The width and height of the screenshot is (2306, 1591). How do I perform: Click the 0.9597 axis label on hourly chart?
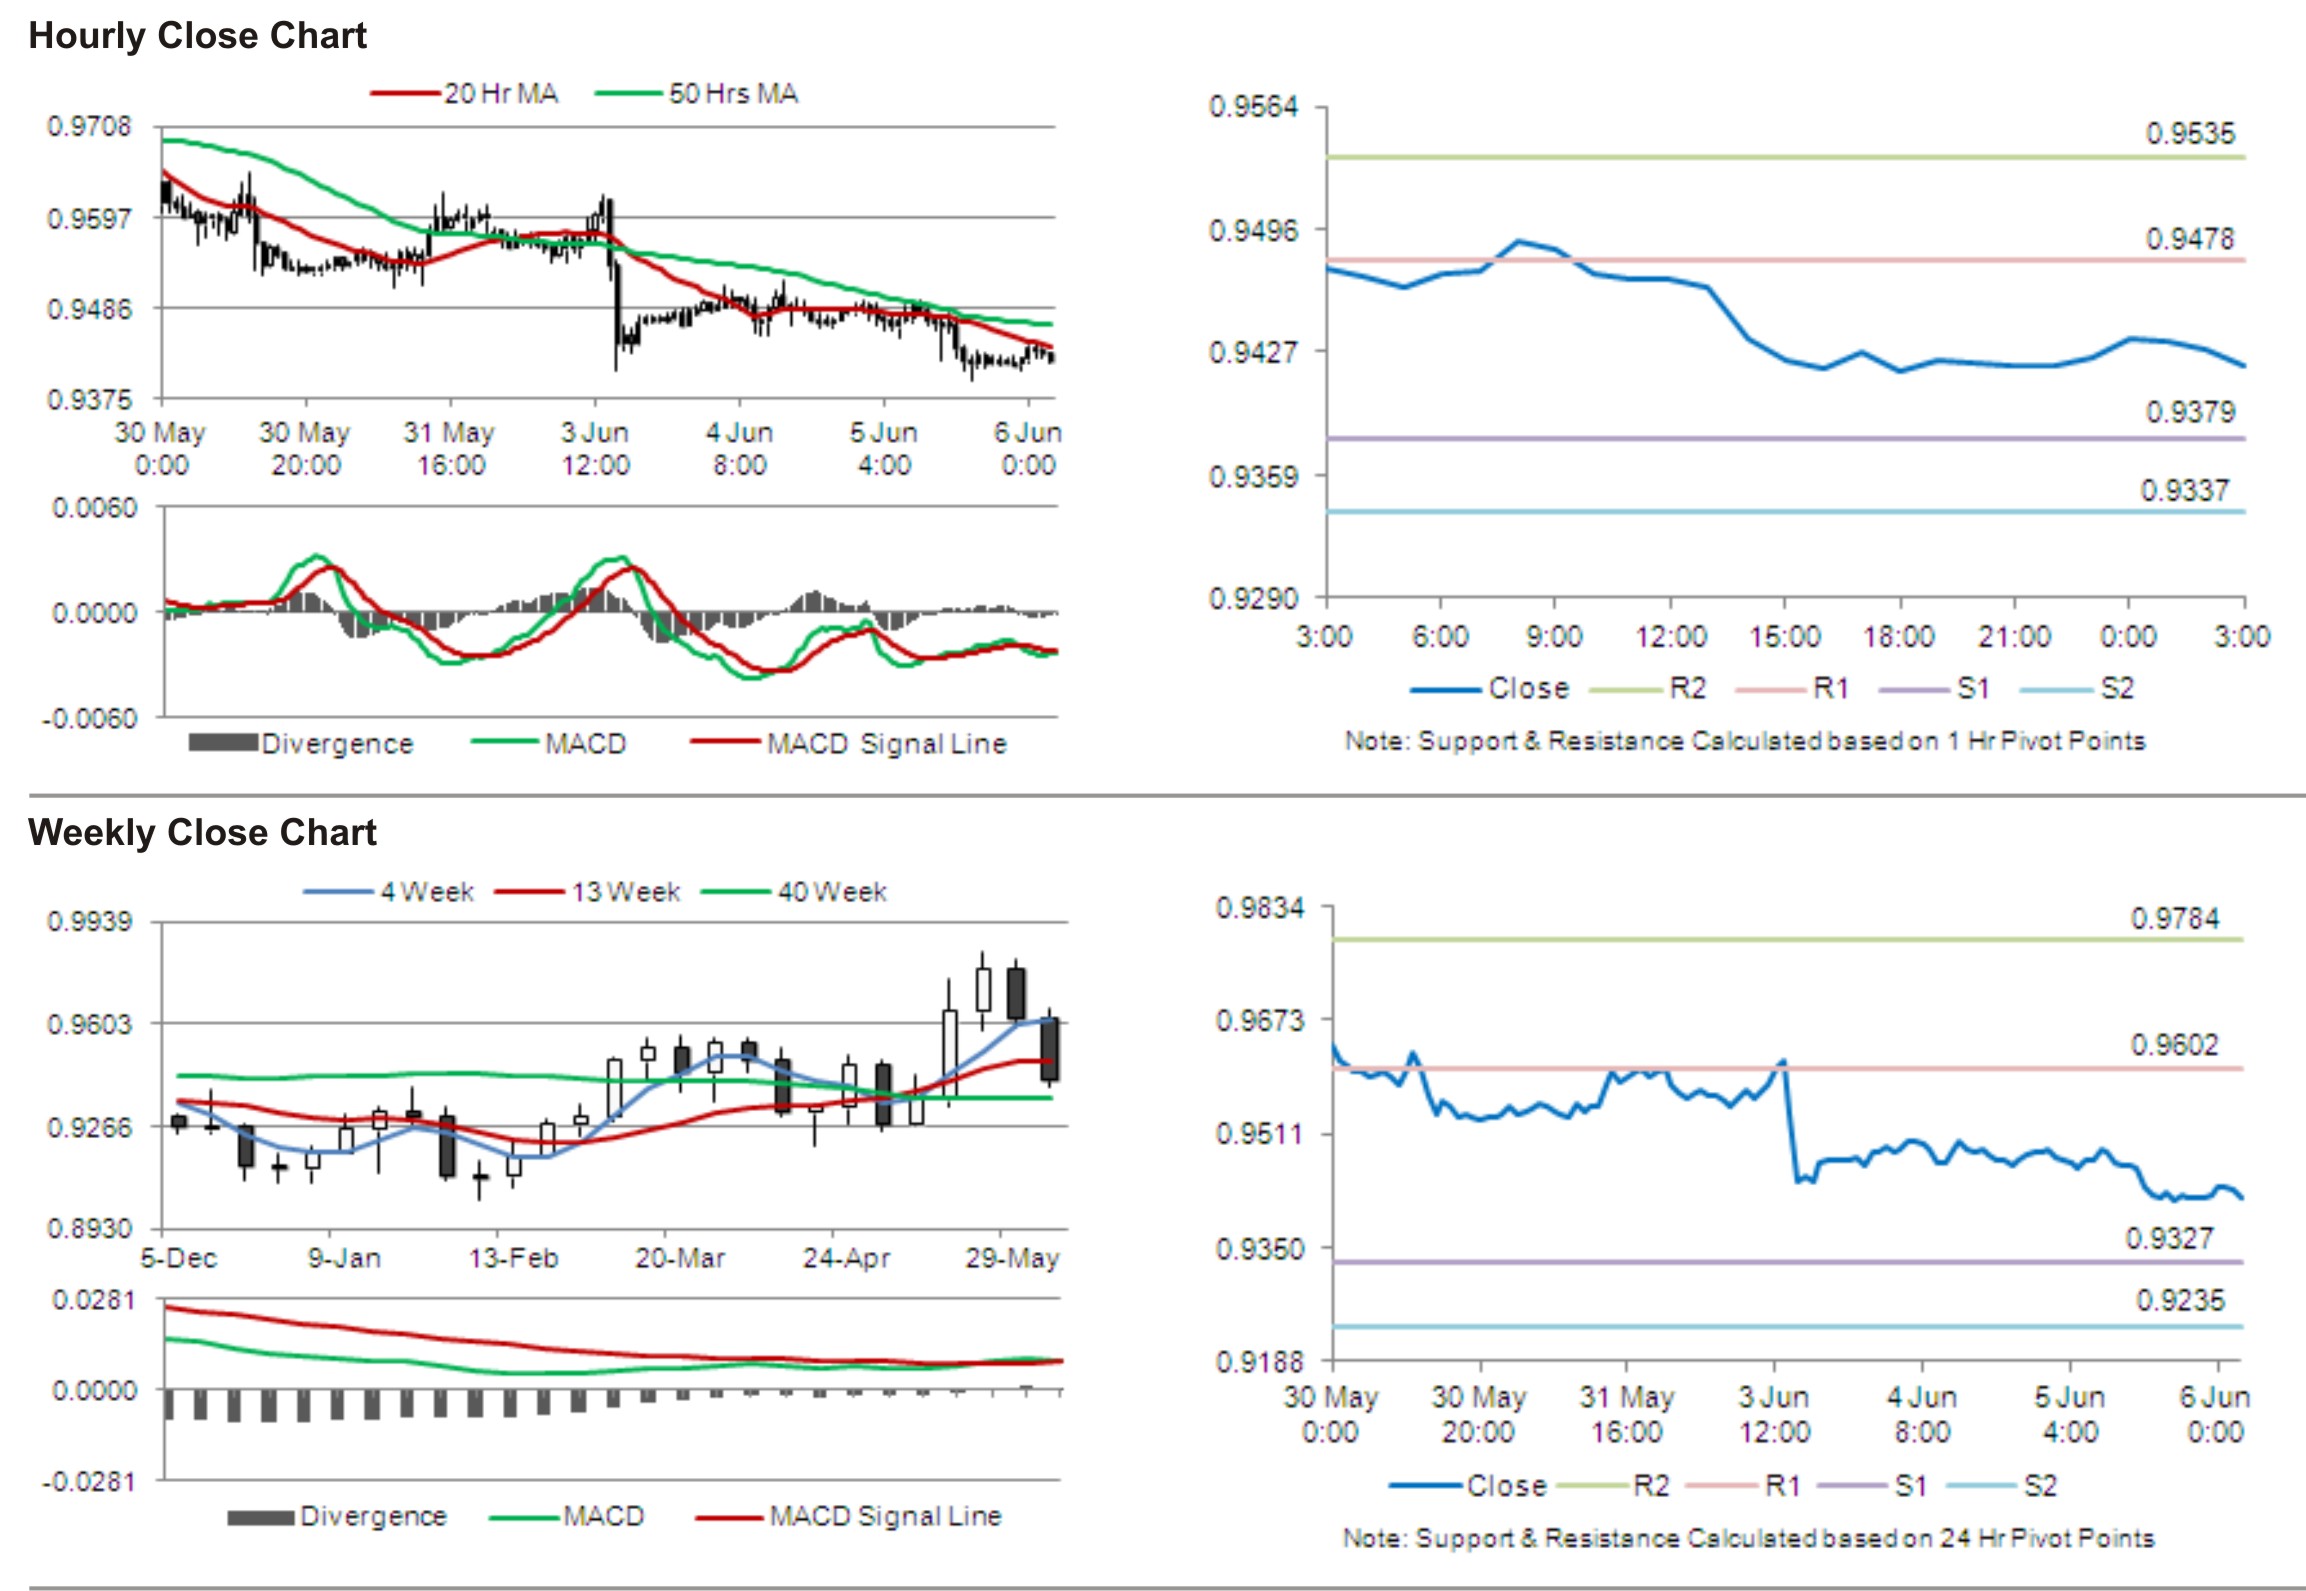(89, 218)
